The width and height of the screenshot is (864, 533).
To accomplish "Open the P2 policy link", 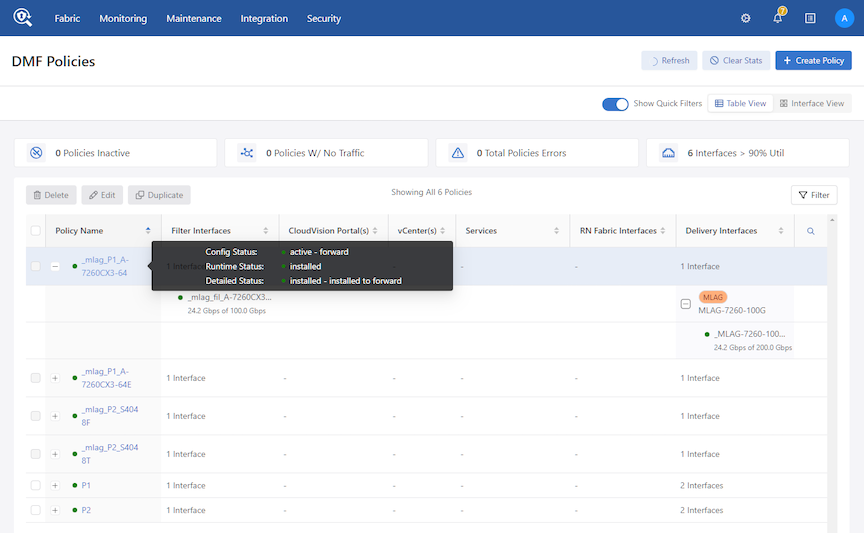I will click(86, 510).
